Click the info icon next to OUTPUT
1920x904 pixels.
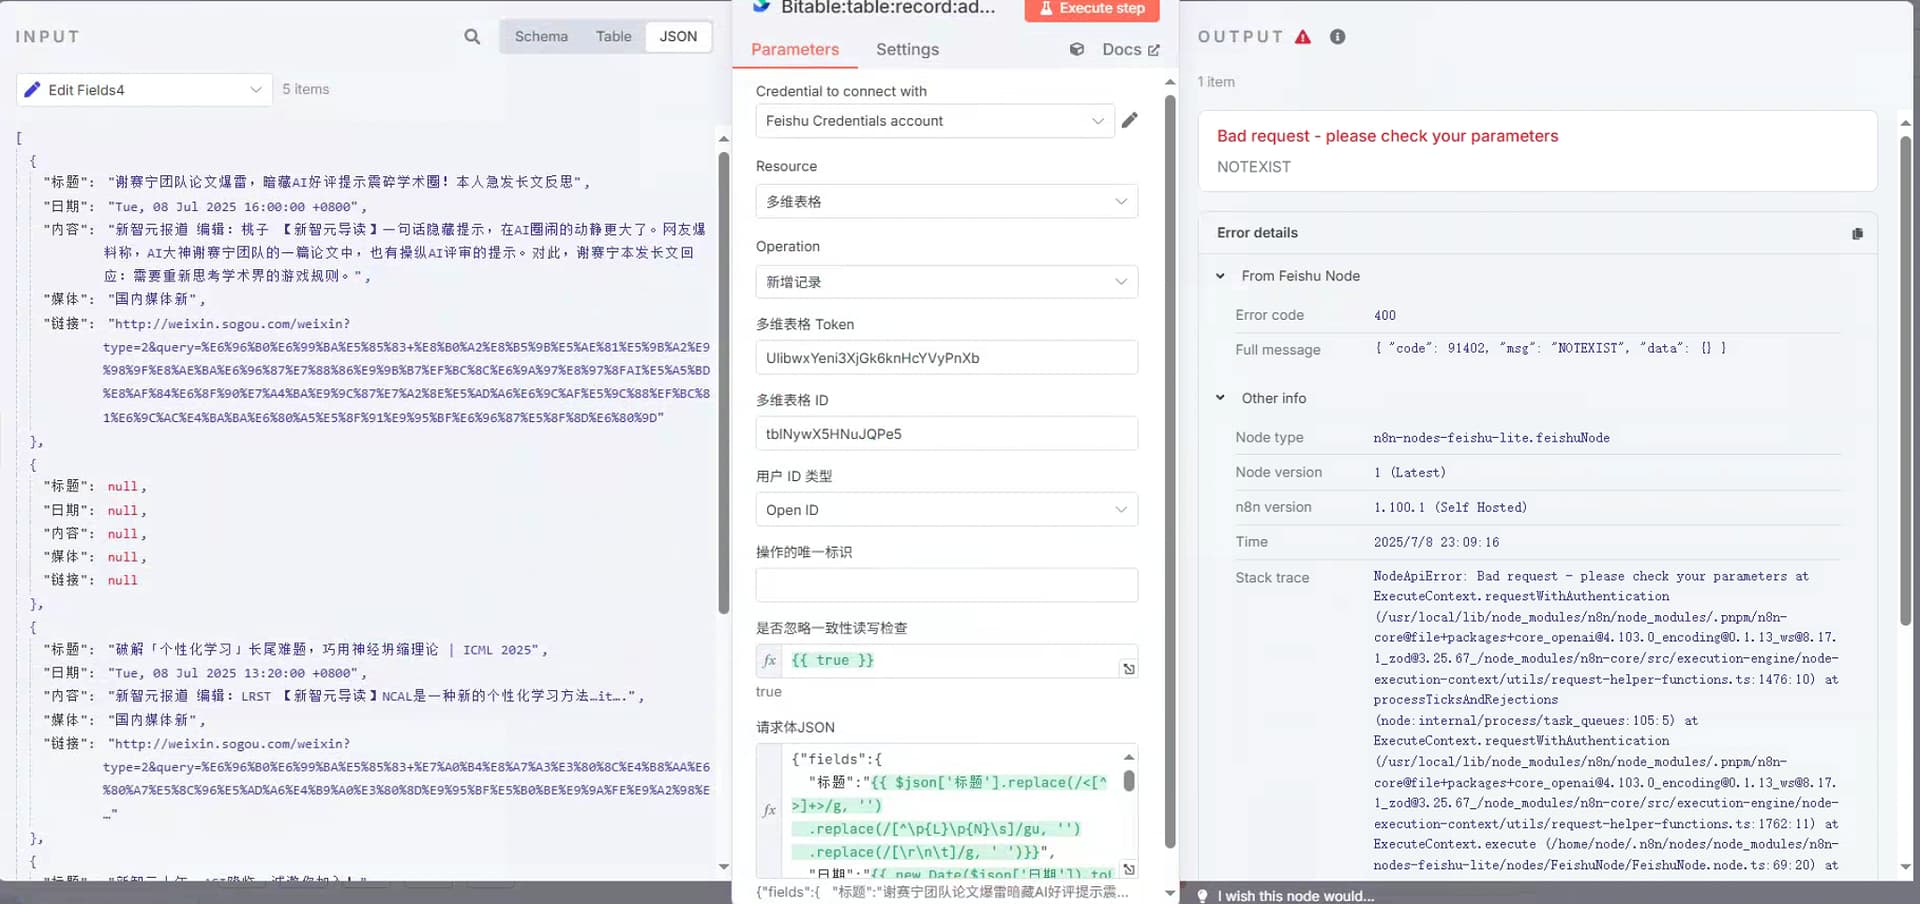click(x=1338, y=36)
